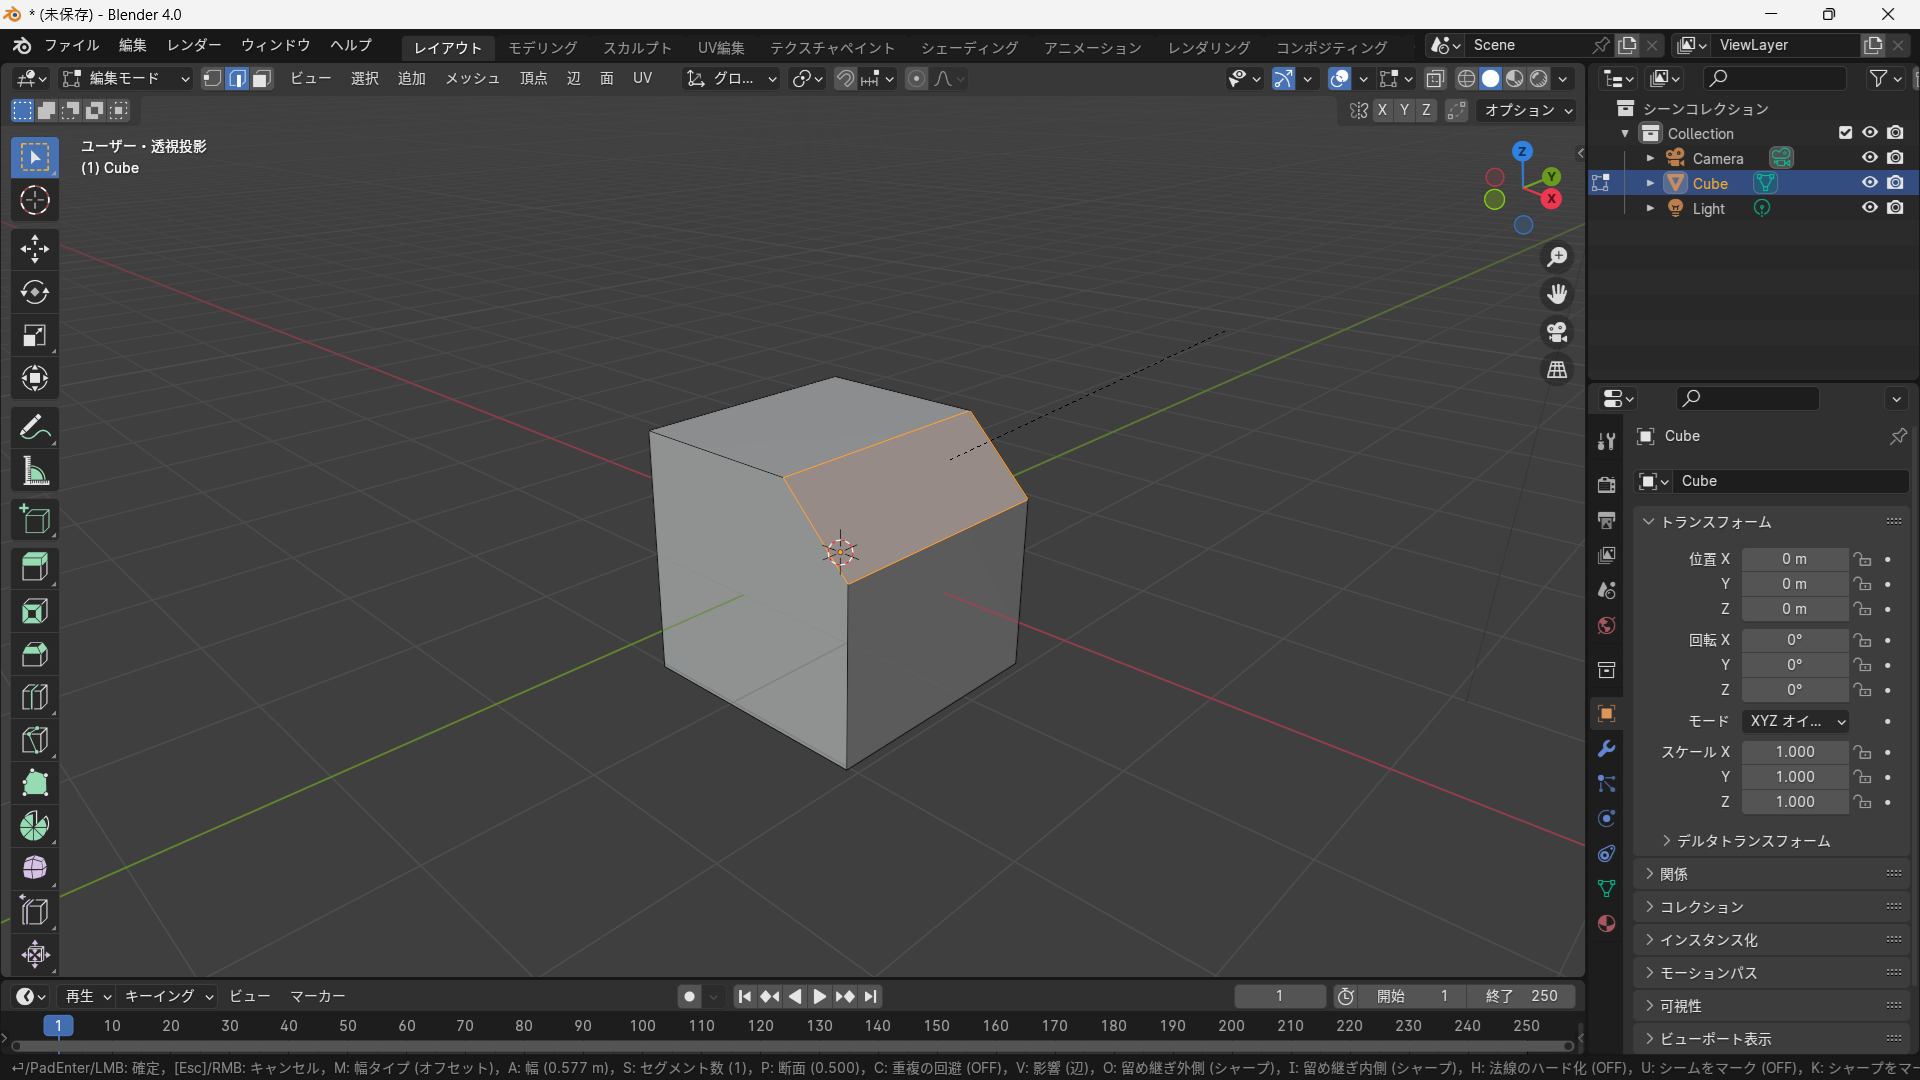Click the 3D cursor tool
Image resolution: width=1920 pixels, height=1080 pixels.
click(x=34, y=200)
